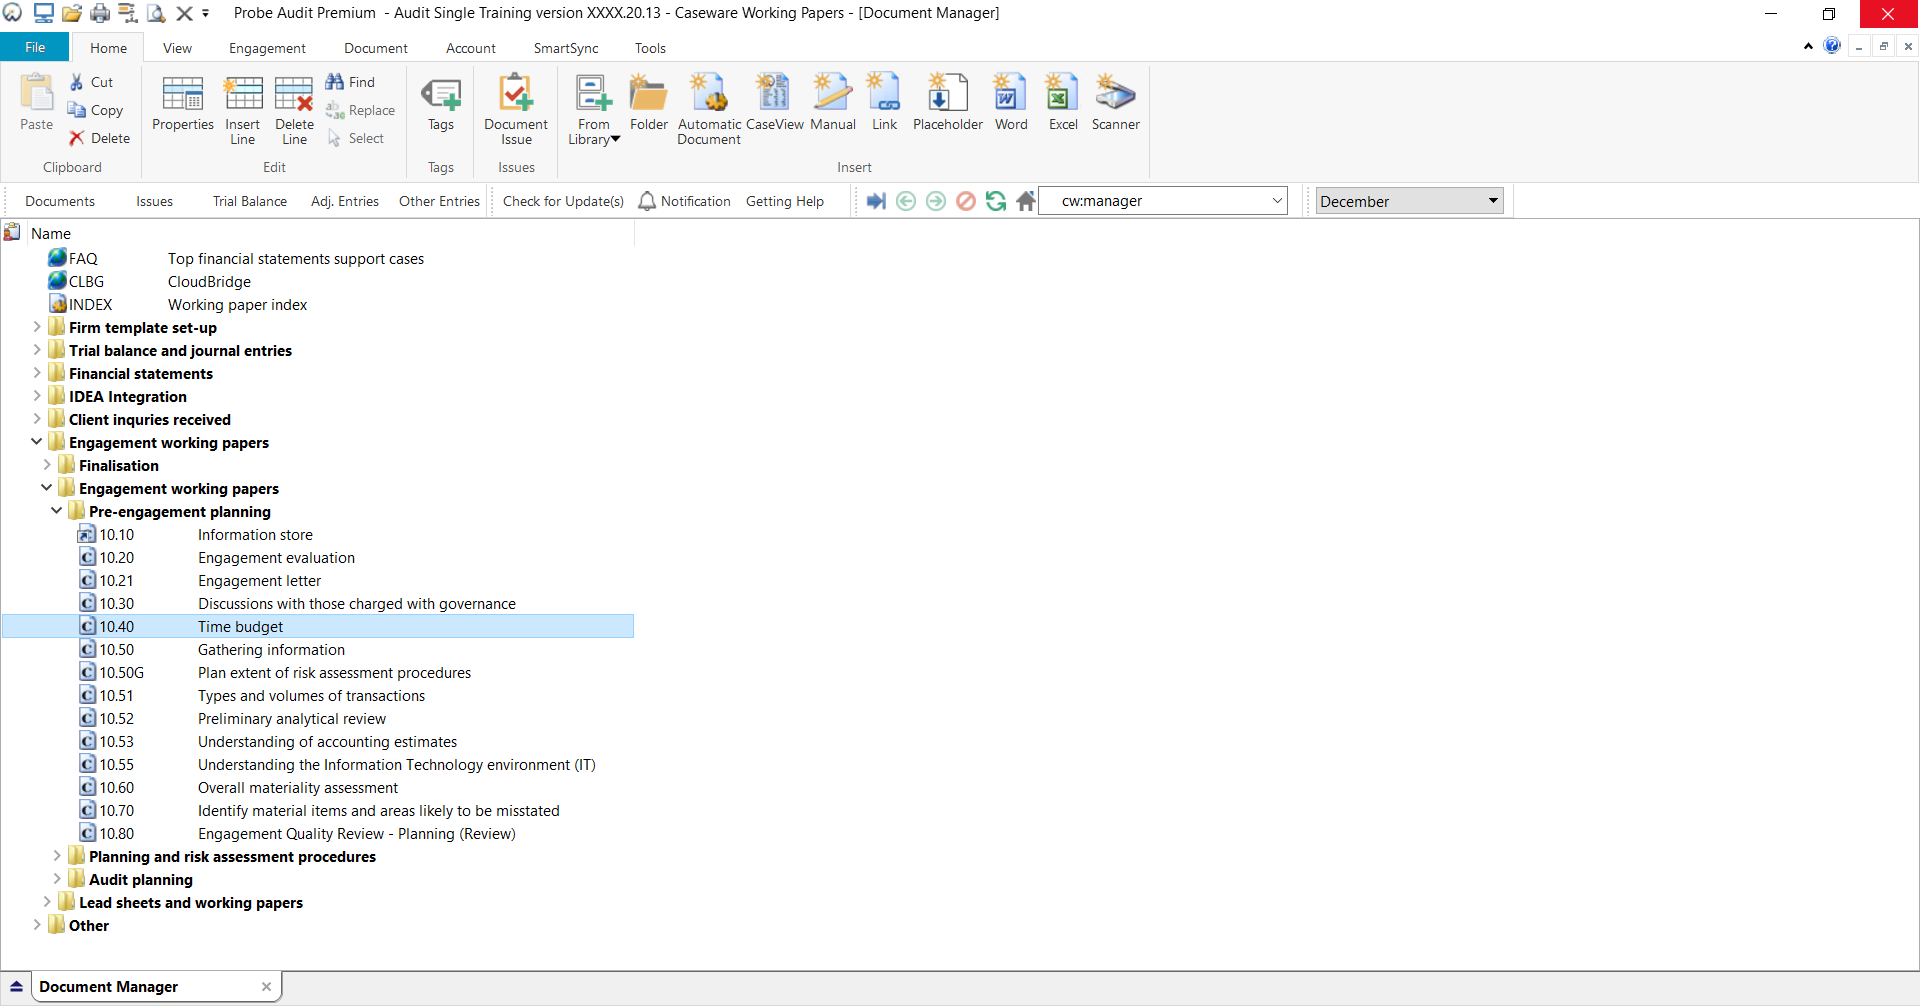Expand the Financial statements folder
The width and height of the screenshot is (1920, 1006).
(x=37, y=373)
